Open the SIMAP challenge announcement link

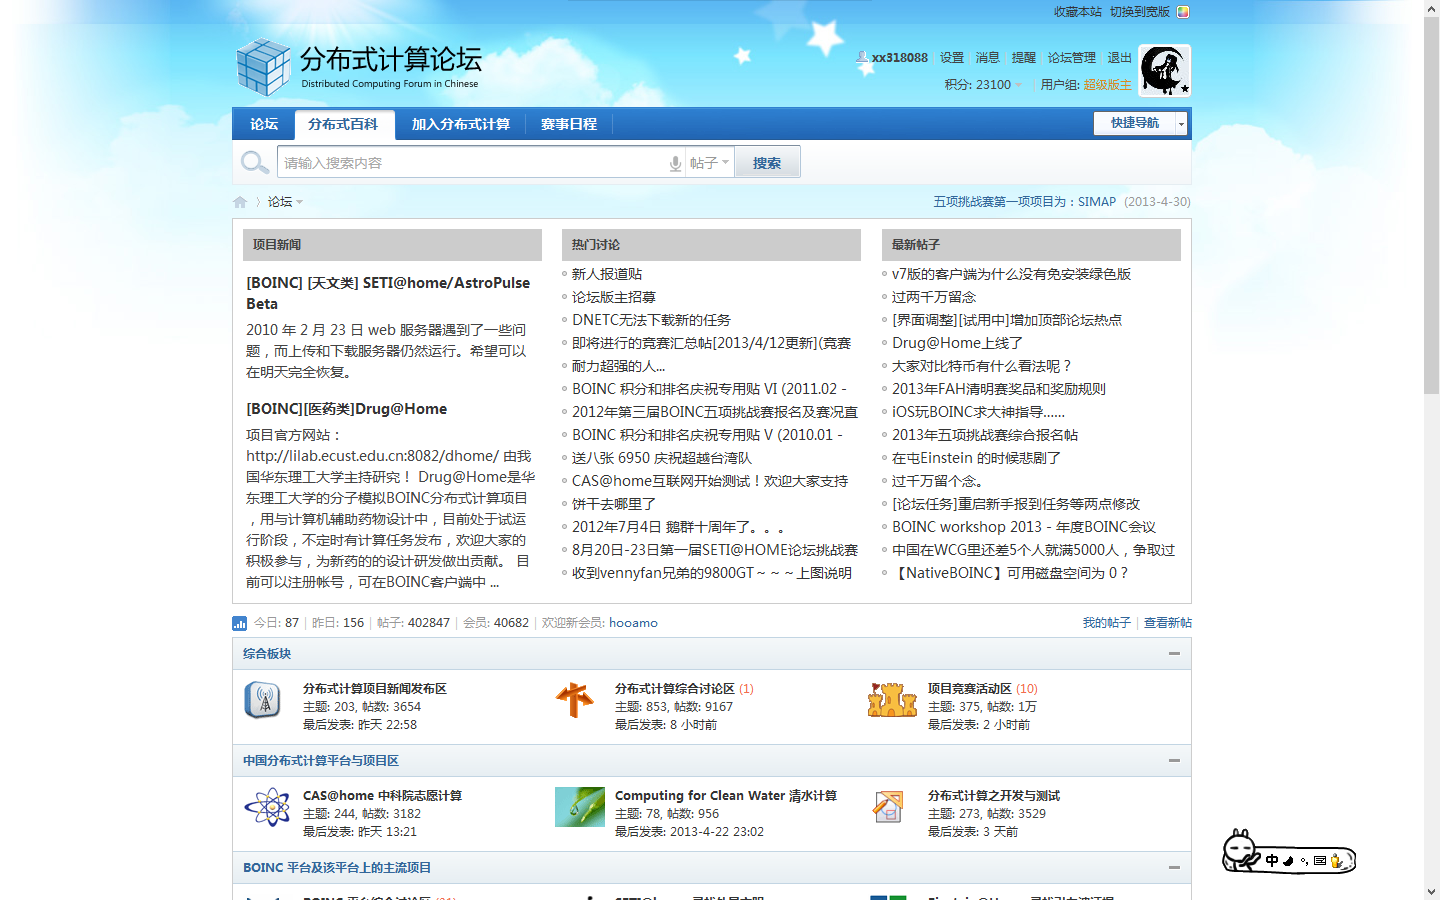[x=1025, y=202]
